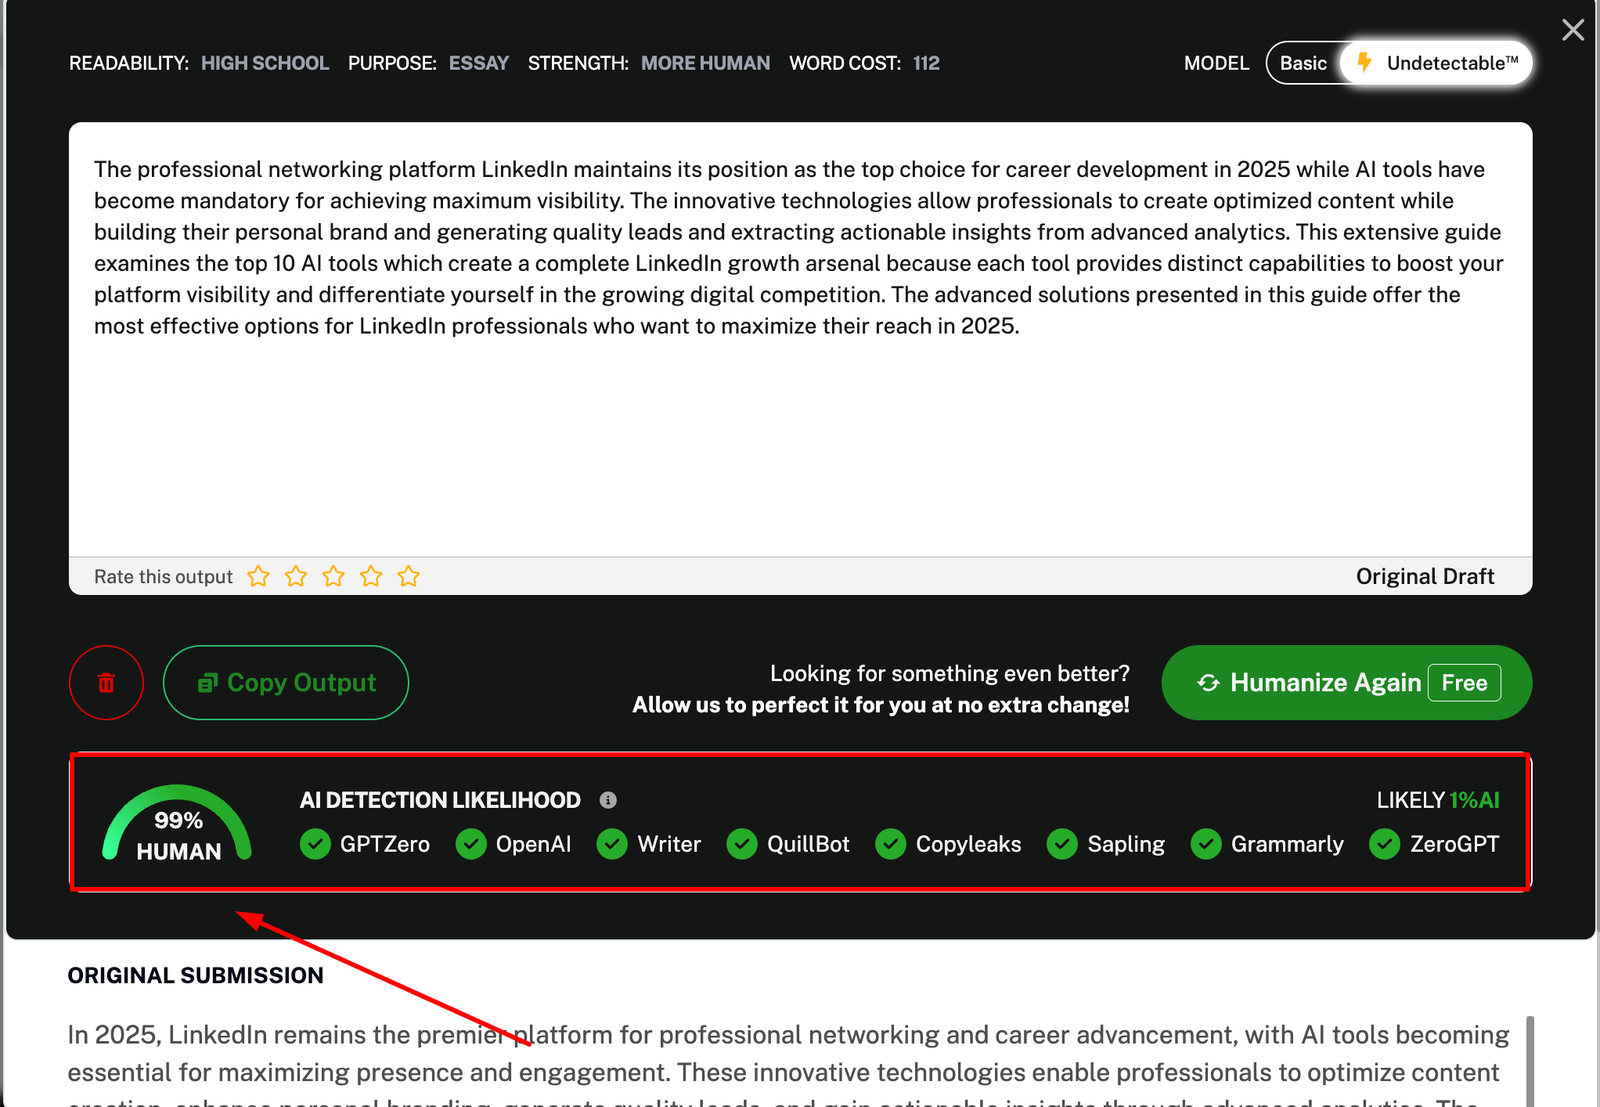Click the OpenAI green checkmark icon
This screenshot has width=1600, height=1107.
point(471,844)
